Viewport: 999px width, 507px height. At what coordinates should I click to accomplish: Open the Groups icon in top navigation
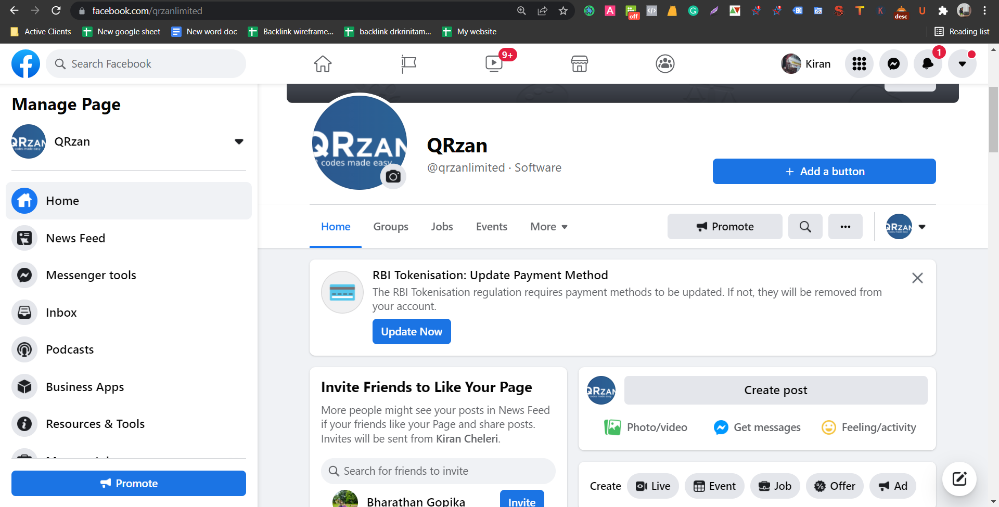(x=665, y=64)
